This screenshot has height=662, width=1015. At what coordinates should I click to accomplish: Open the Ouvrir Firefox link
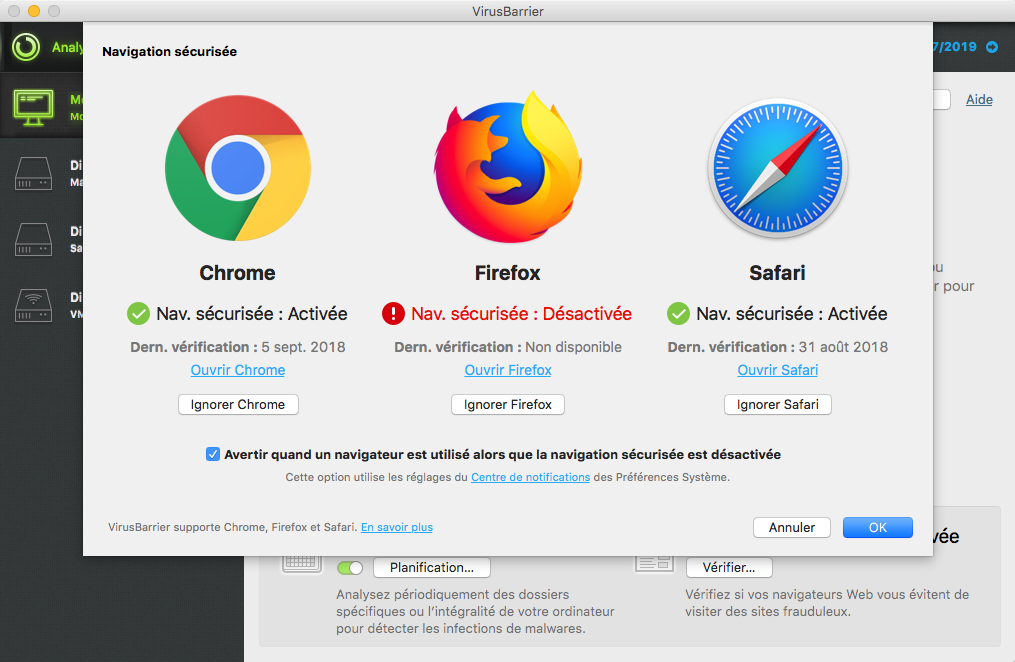coord(508,370)
